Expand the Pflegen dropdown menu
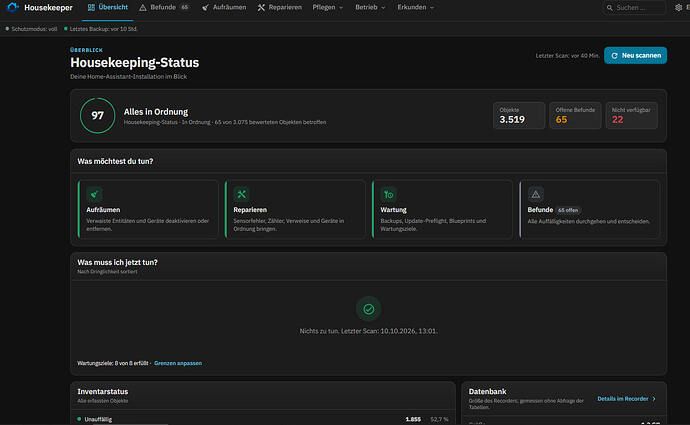 tap(327, 7)
